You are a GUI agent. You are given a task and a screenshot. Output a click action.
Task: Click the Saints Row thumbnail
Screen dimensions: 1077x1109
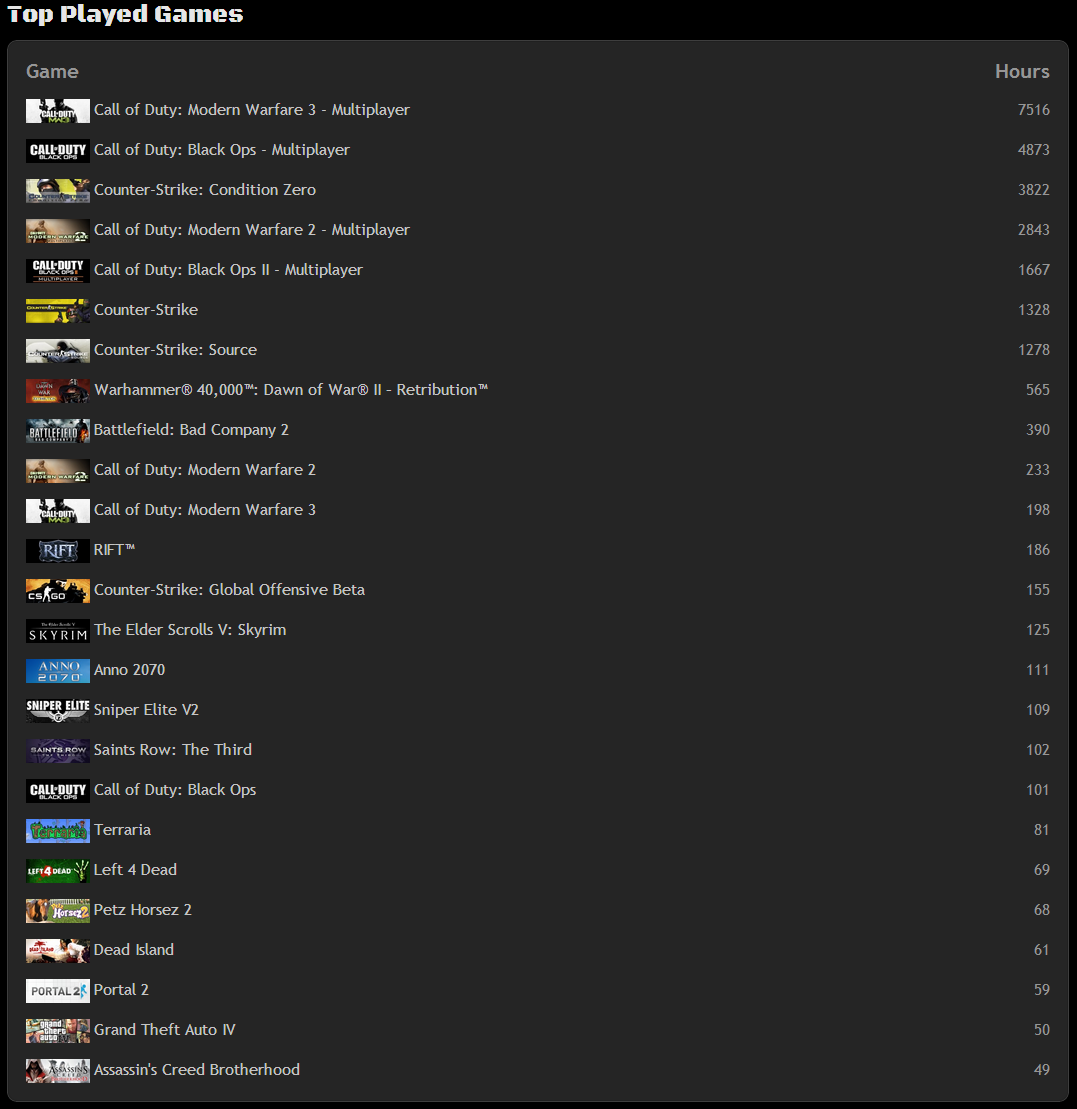point(58,750)
